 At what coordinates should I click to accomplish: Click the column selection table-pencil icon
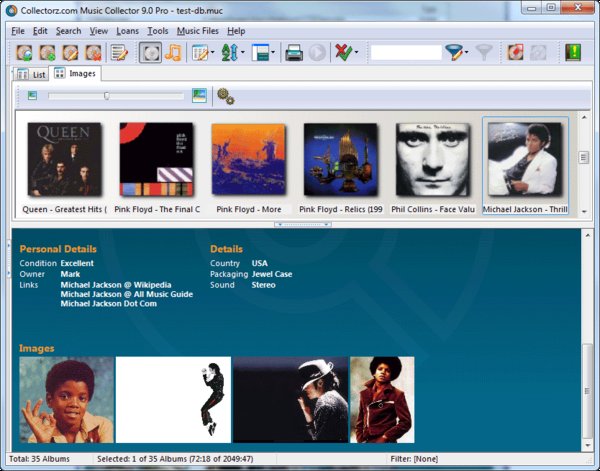click(x=200, y=53)
